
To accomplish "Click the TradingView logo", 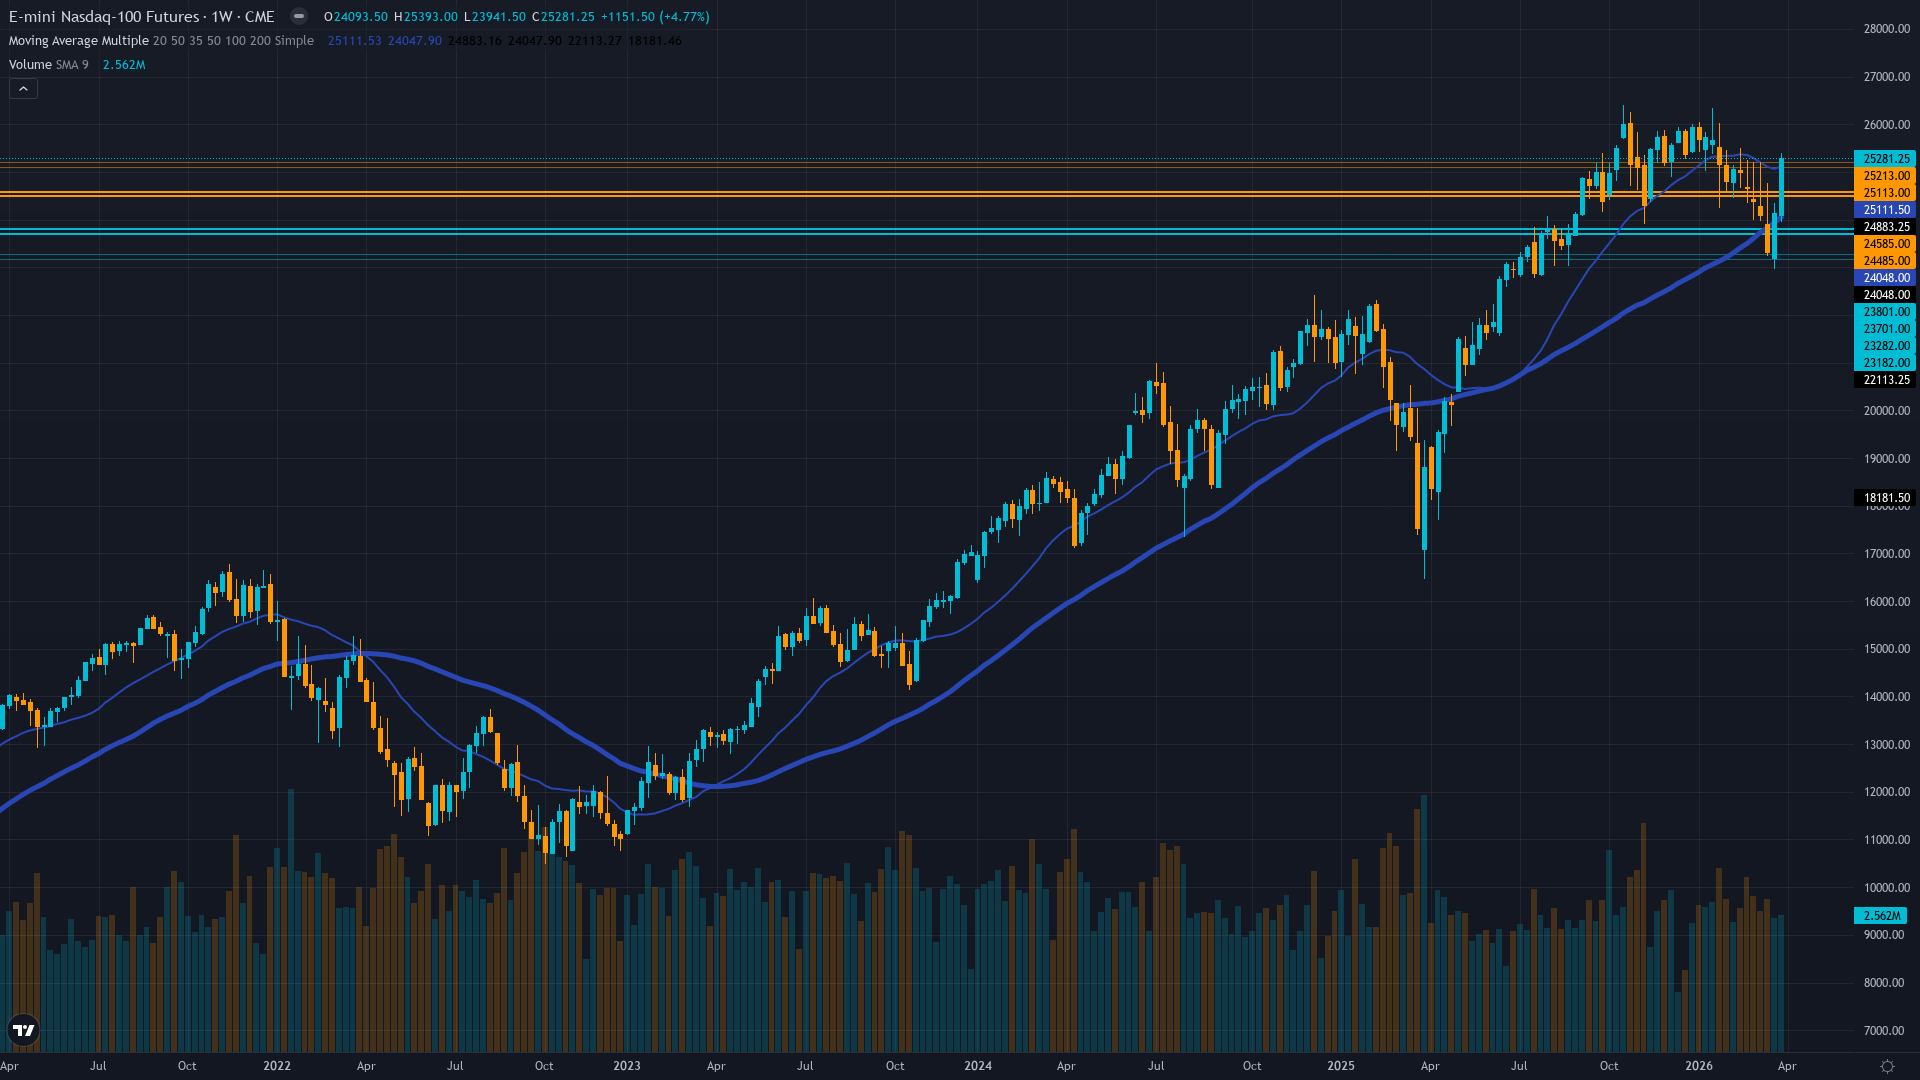I will pyautogui.click(x=24, y=1030).
